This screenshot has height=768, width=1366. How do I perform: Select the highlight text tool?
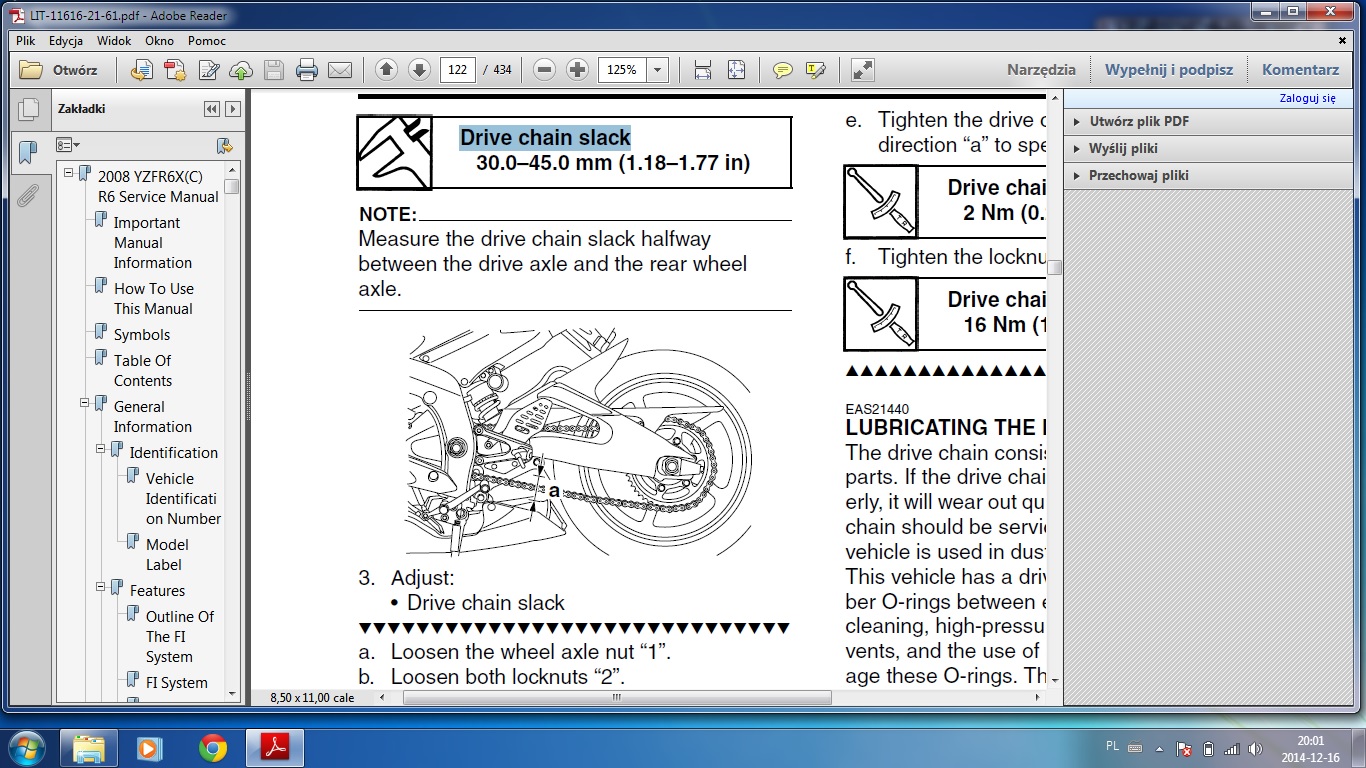tap(816, 70)
